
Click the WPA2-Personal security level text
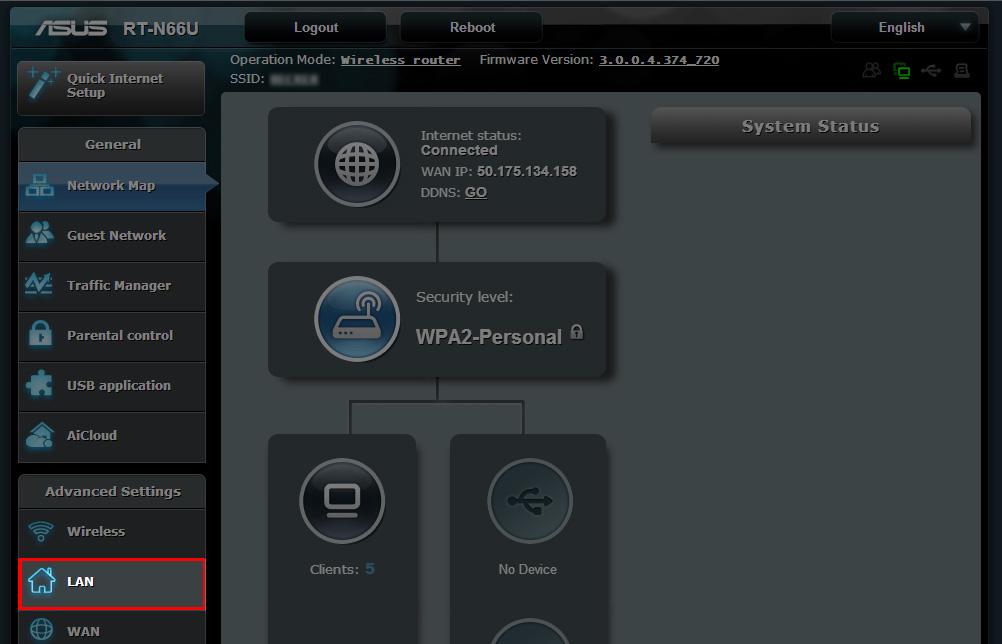(489, 337)
